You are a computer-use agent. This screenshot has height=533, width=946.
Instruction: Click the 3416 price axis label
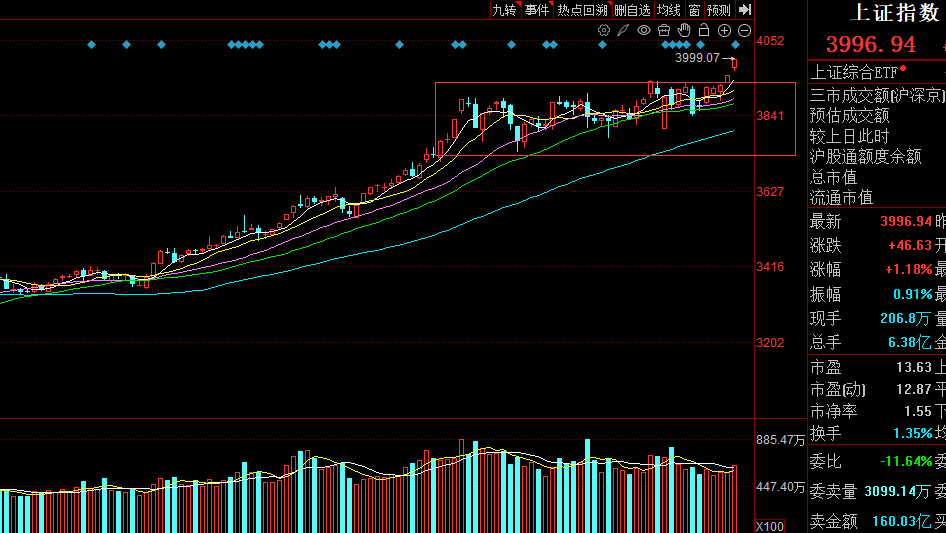pyautogui.click(x=770, y=267)
